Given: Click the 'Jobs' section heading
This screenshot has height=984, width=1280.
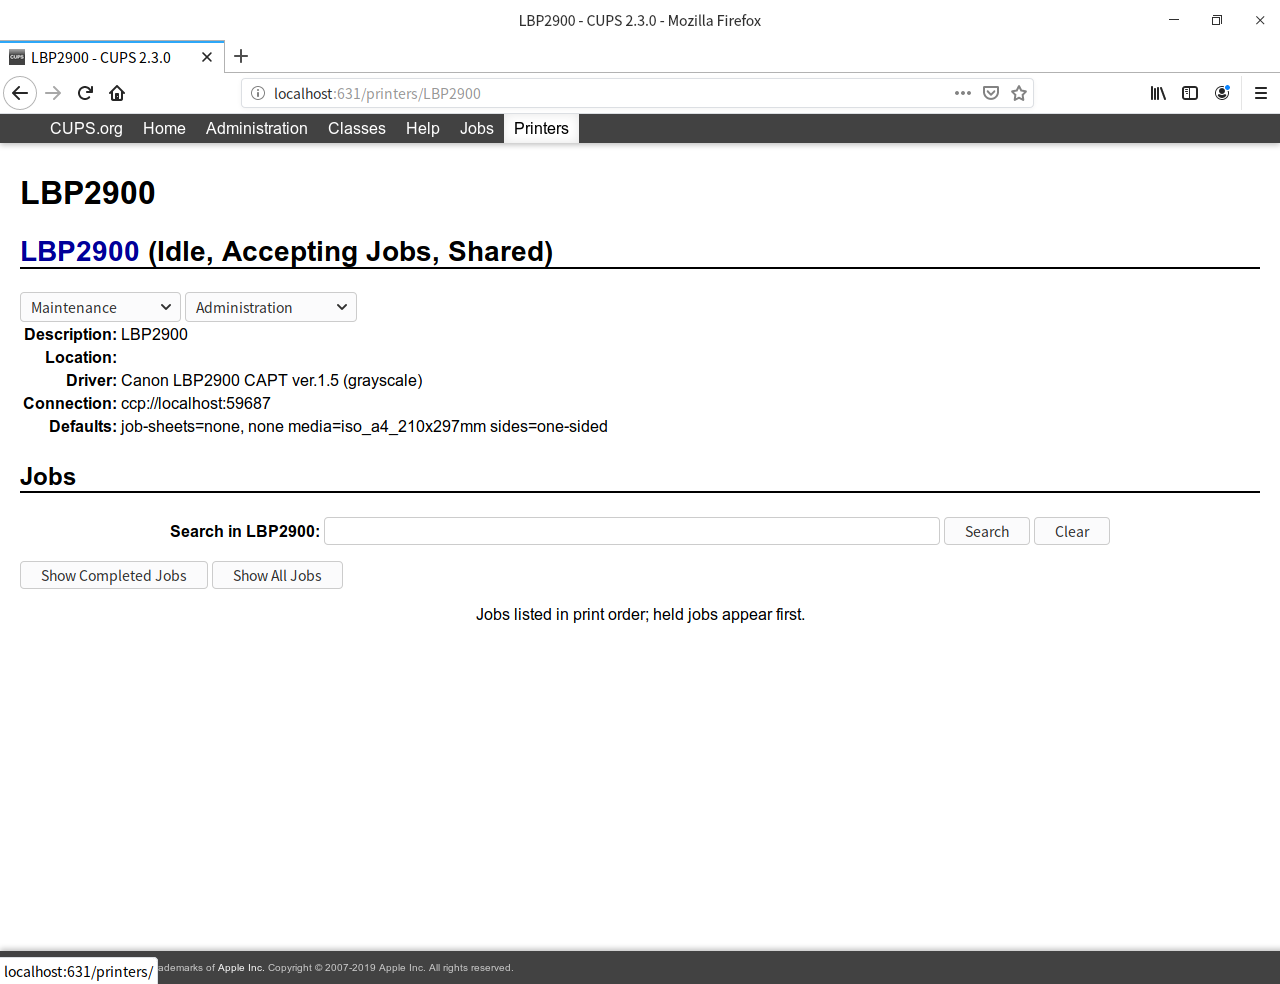Looking at the screenshot, I should (x=48, y=476).
